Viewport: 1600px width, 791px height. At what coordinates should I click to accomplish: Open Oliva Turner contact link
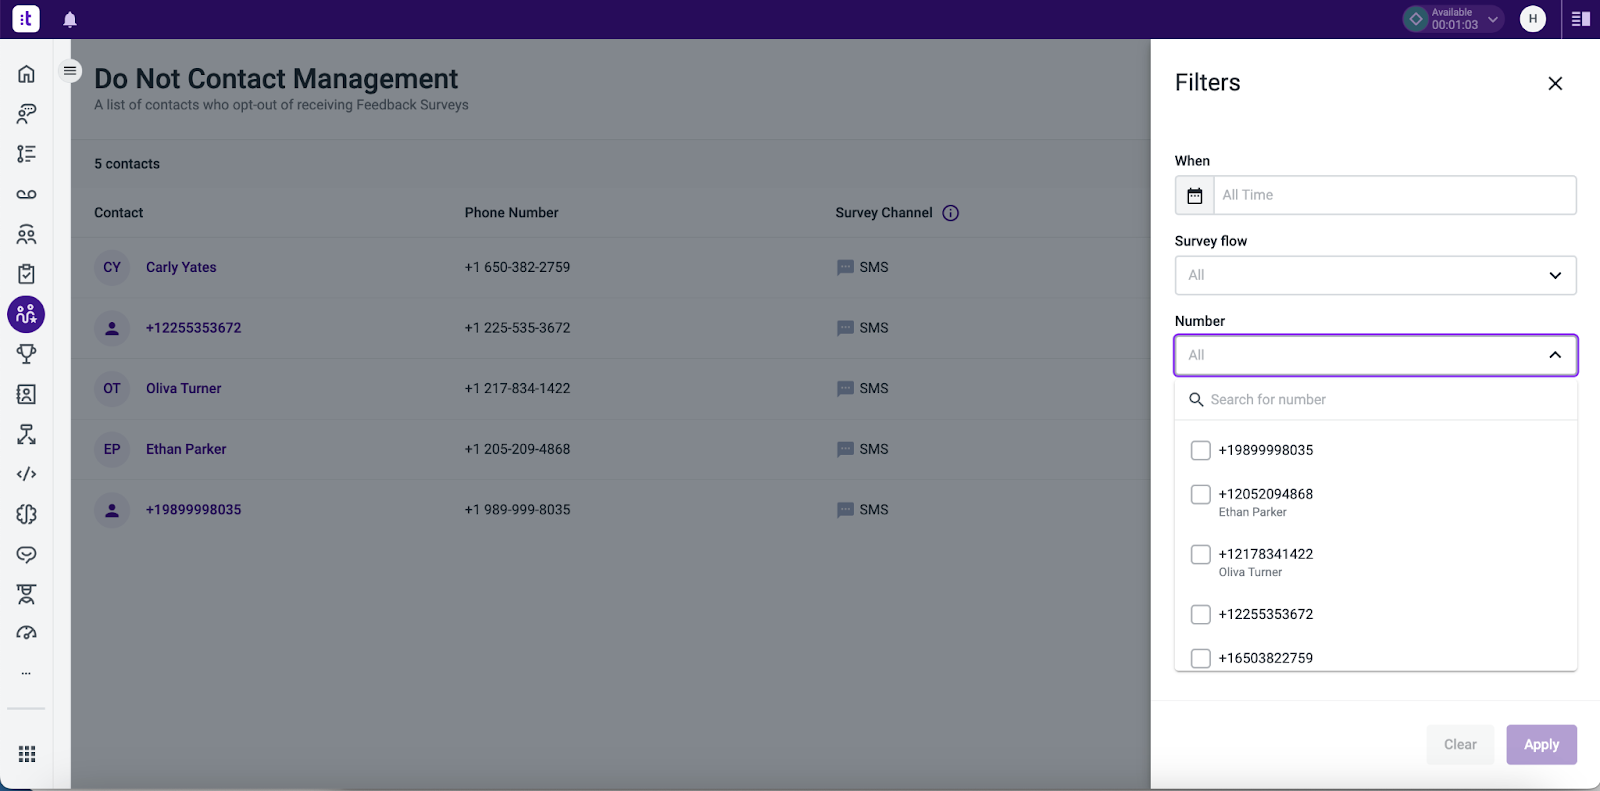click(184, 388)
